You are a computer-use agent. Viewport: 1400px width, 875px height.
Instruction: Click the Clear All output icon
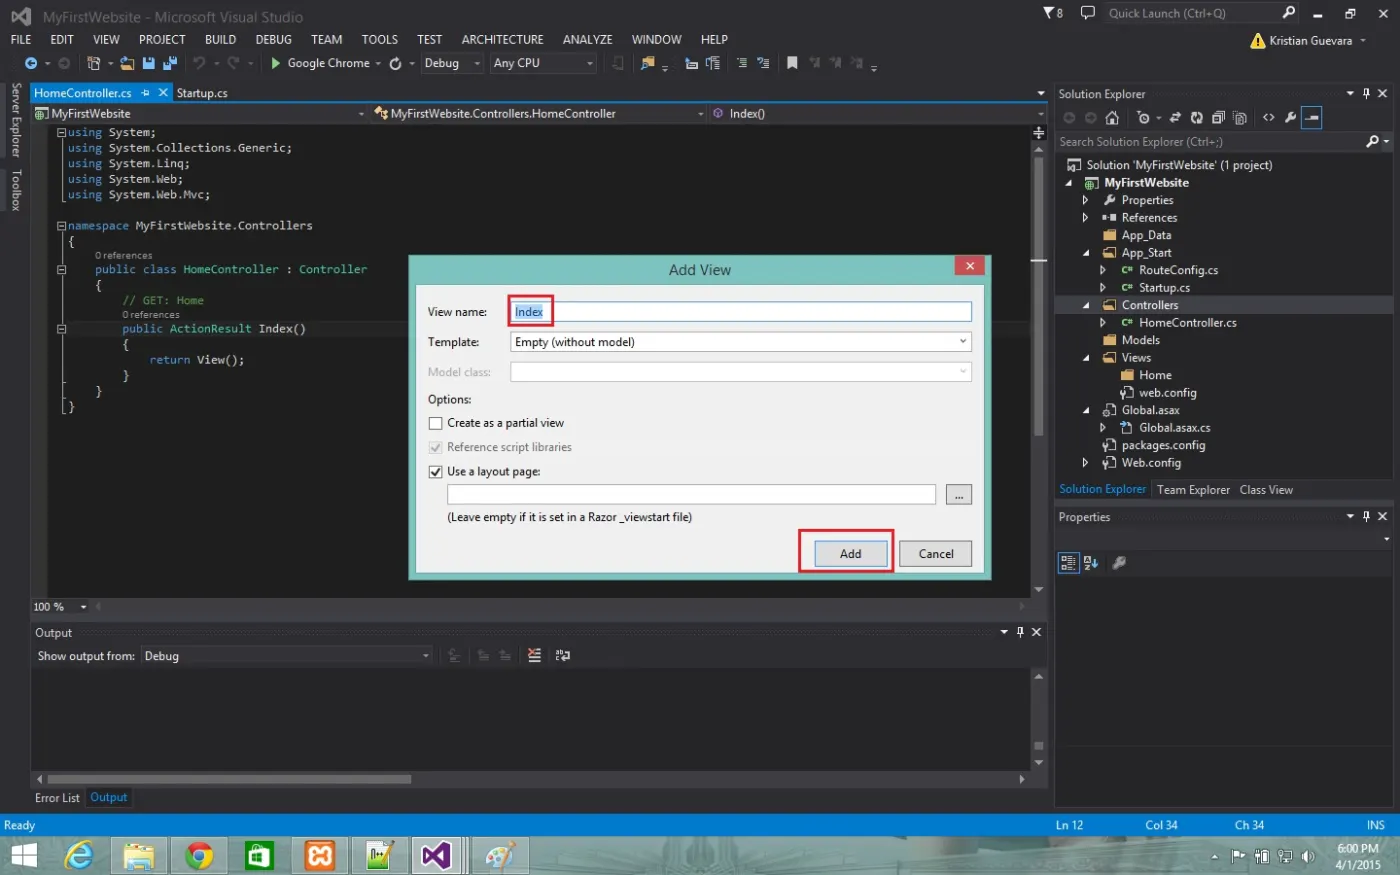534,656
